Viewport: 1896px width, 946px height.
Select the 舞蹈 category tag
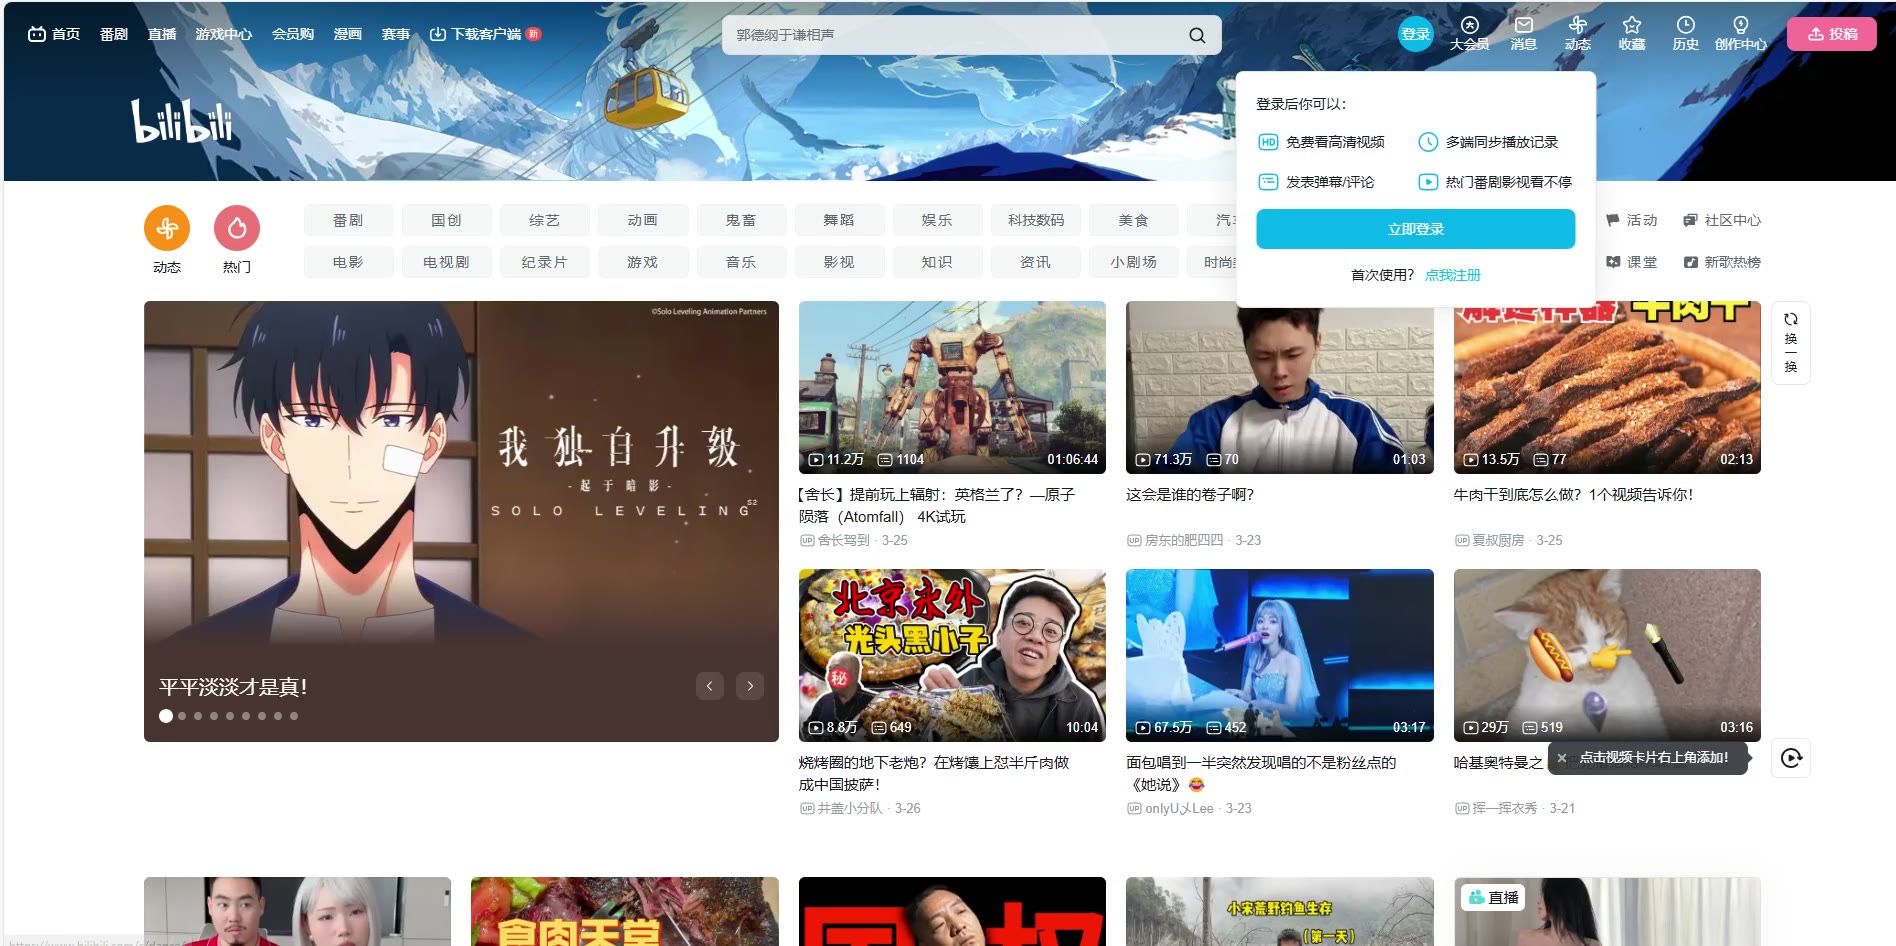pyautogui.click(x=839, y=220)
